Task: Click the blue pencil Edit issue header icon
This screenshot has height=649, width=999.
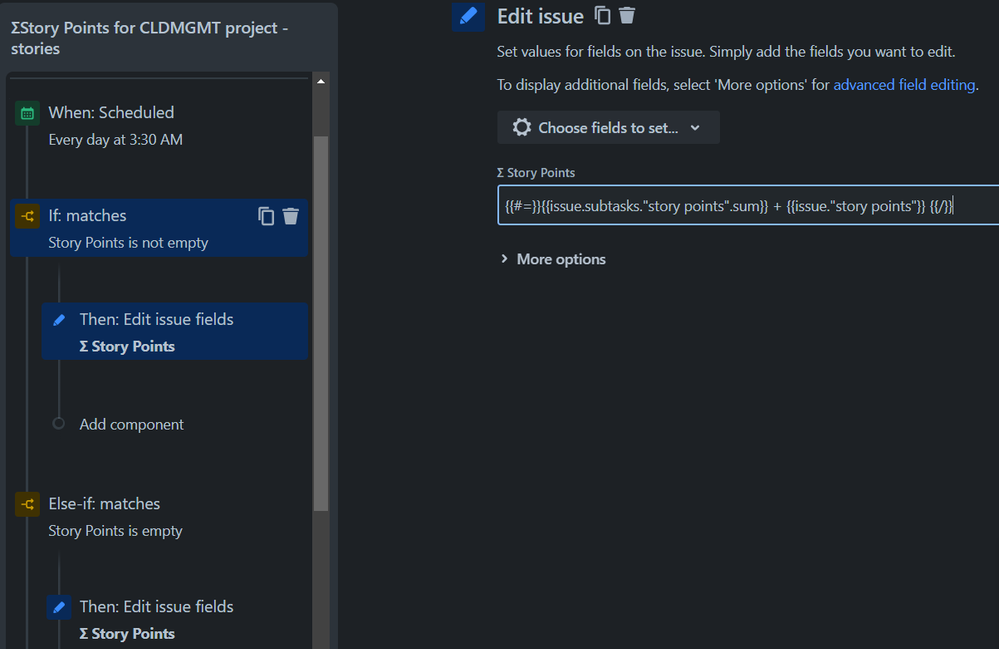Action: 468,16
